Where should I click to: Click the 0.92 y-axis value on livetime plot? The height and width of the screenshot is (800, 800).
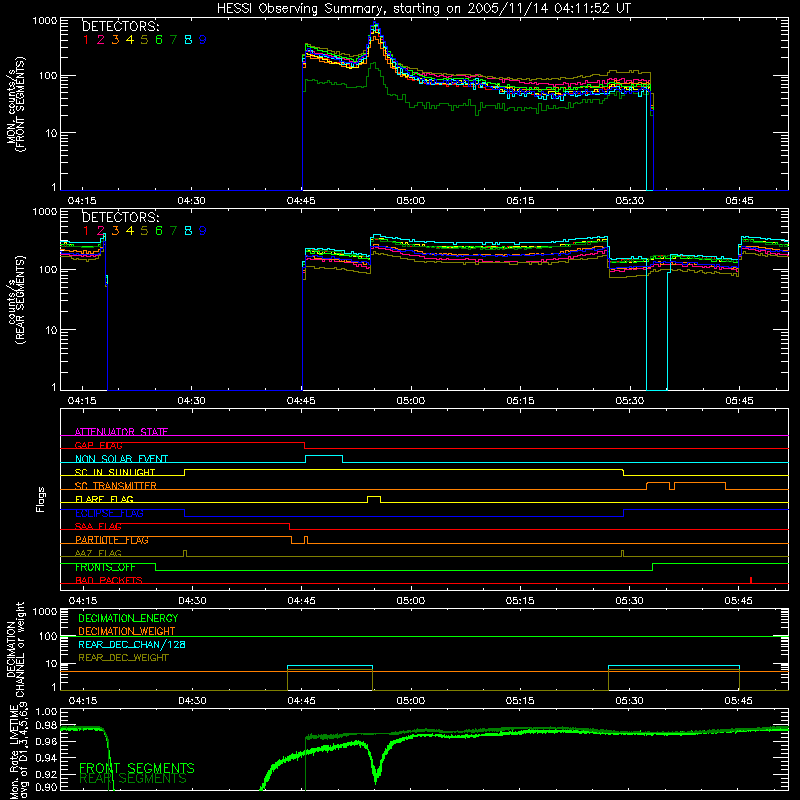47,772
